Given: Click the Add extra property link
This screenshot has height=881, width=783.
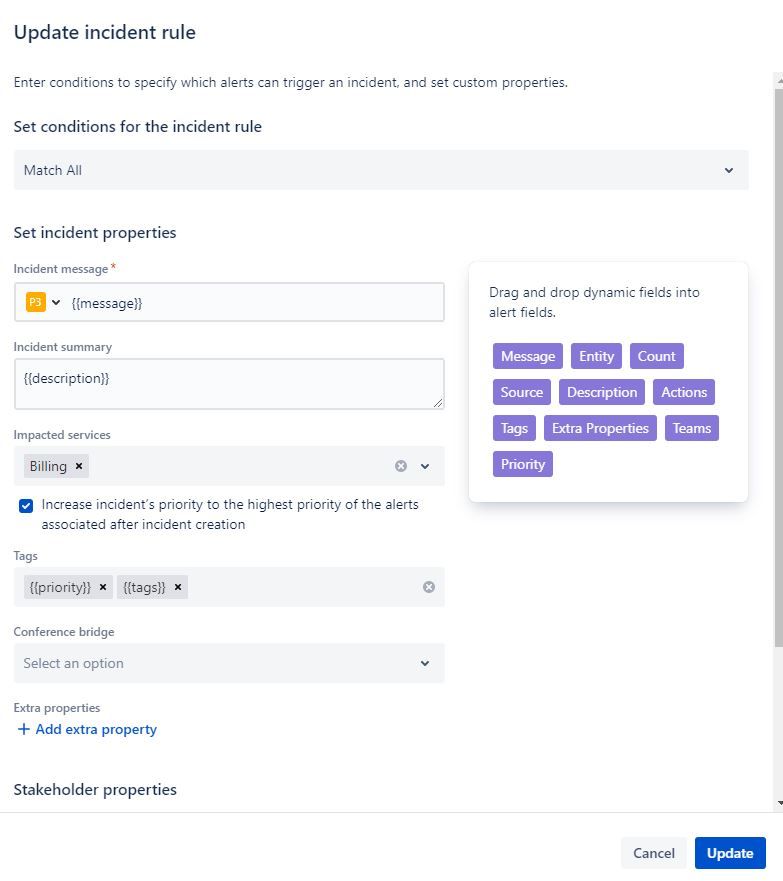Looking at the screenshot, I should click(x=96, y=729).
